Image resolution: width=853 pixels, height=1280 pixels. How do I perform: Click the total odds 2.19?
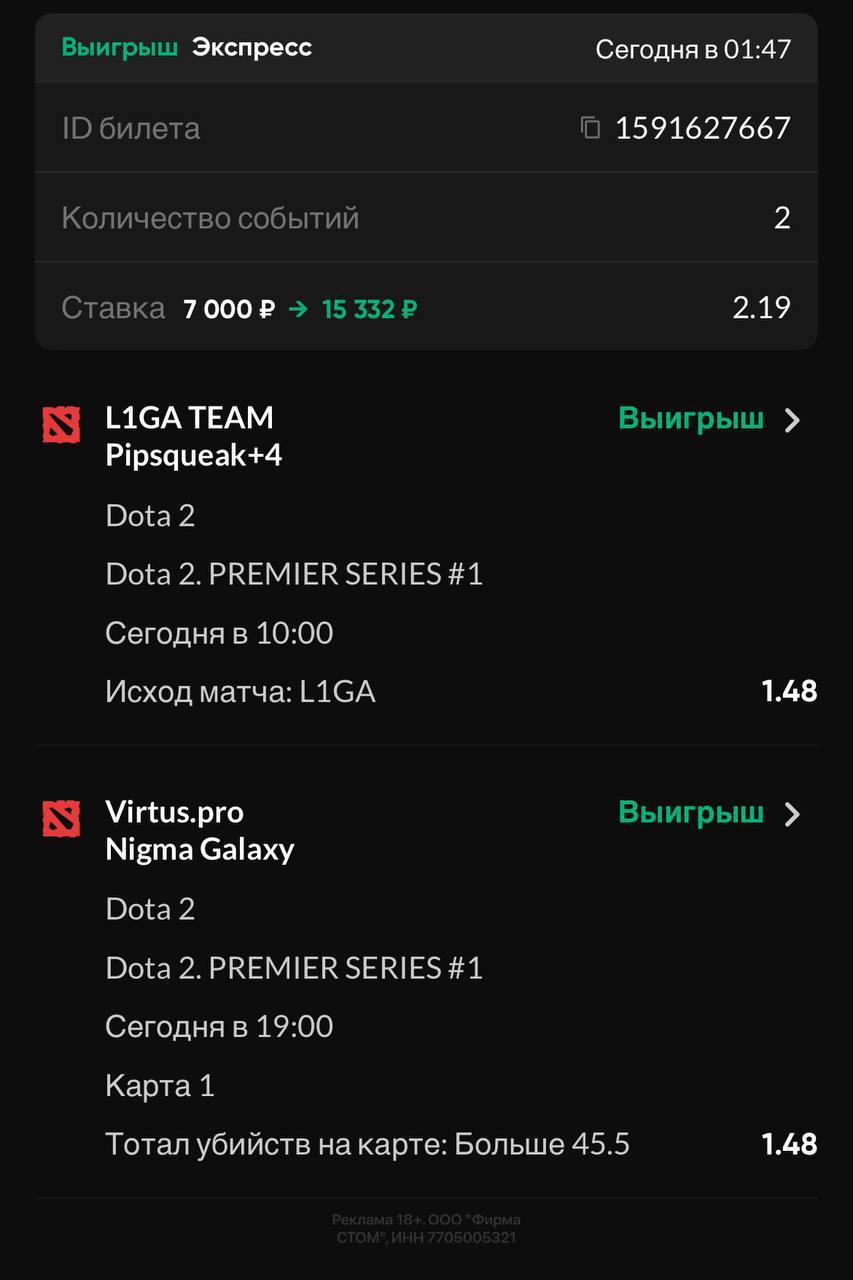pos(761,307)
